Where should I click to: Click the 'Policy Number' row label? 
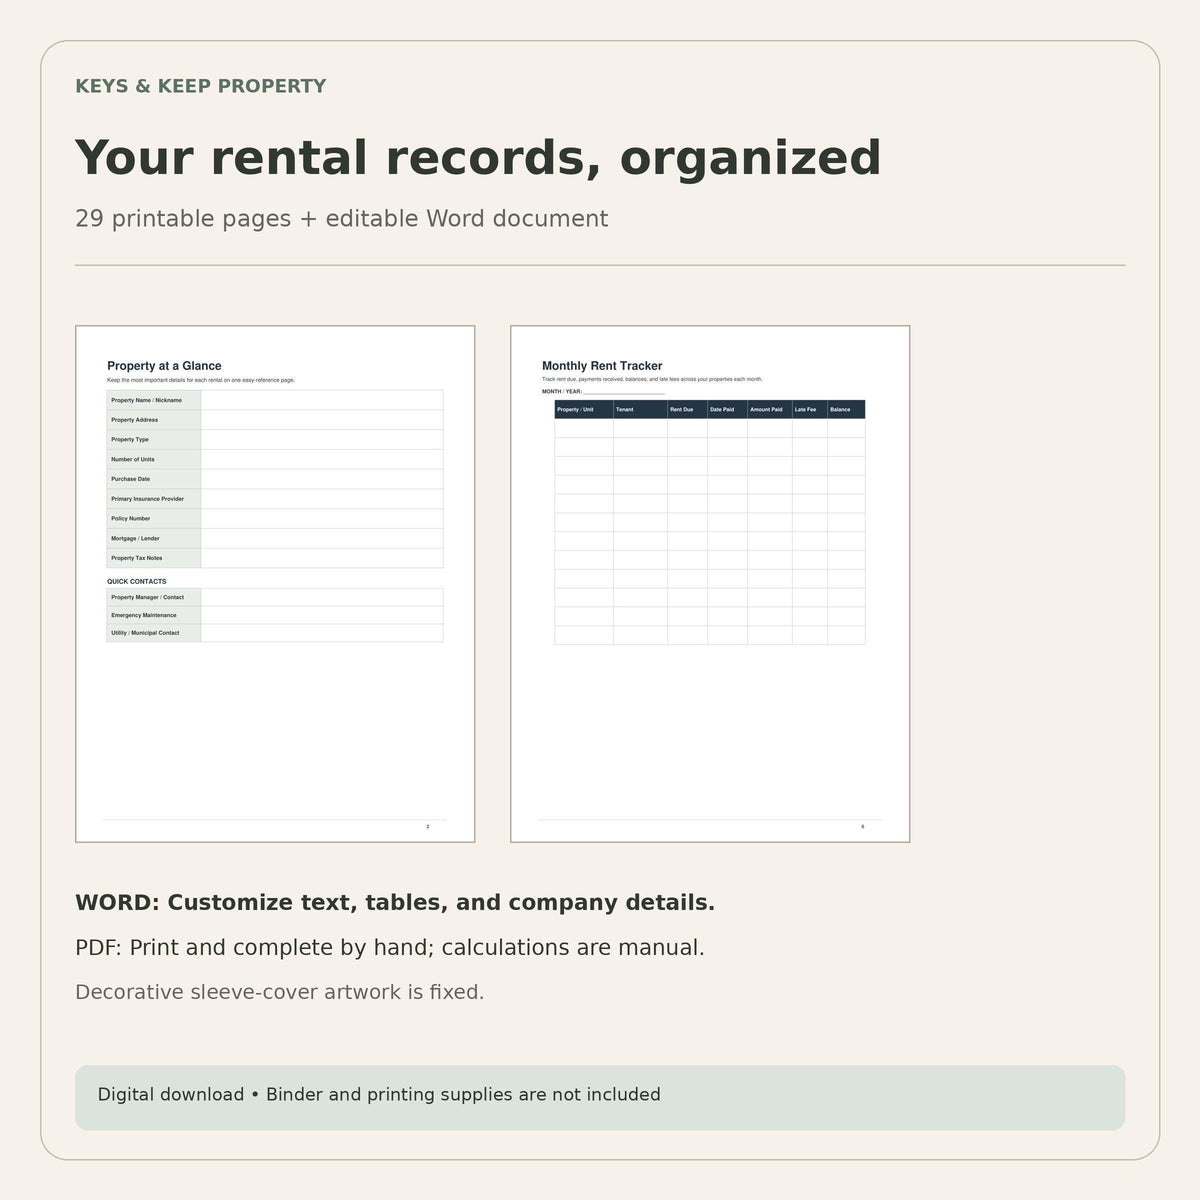point(154,519)
